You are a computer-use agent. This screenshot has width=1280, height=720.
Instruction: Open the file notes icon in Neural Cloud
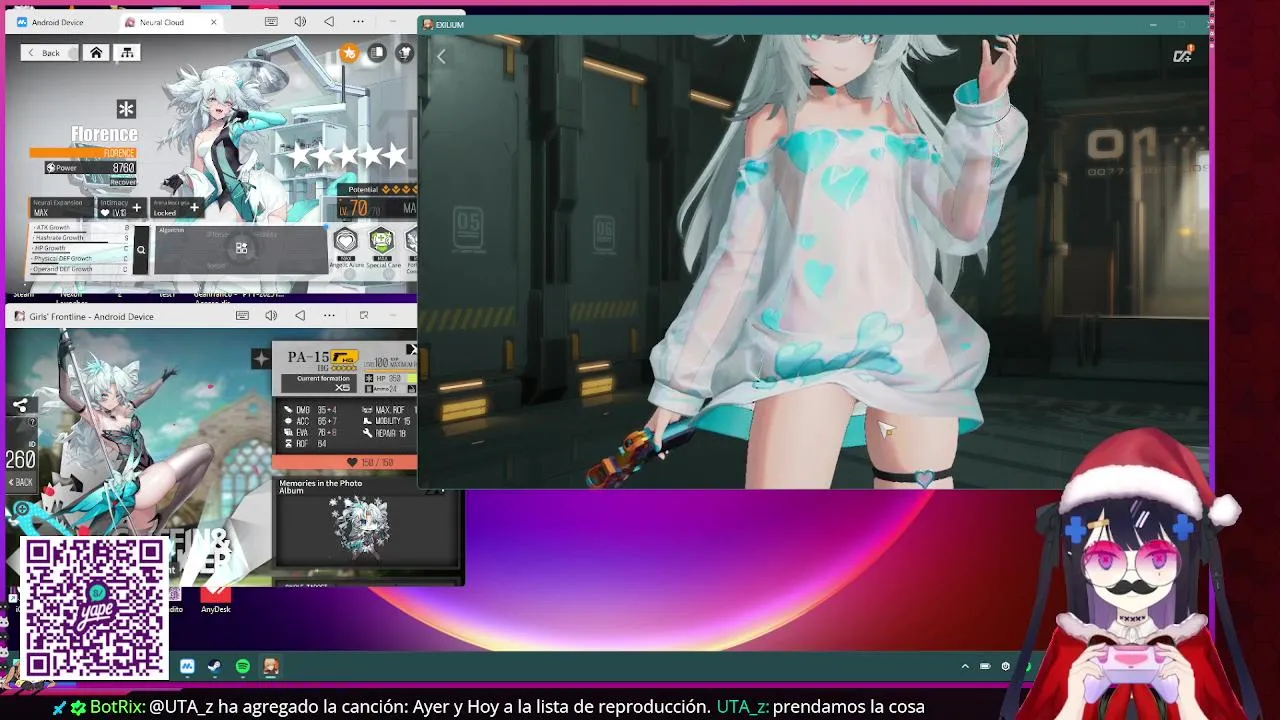click(376, 53)
